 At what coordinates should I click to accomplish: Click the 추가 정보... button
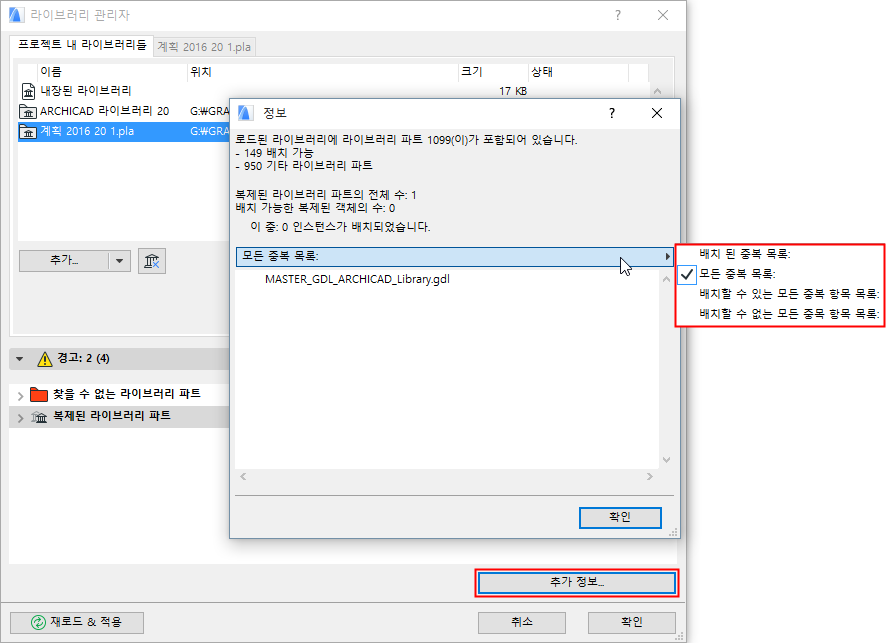[x=576, y=582]
